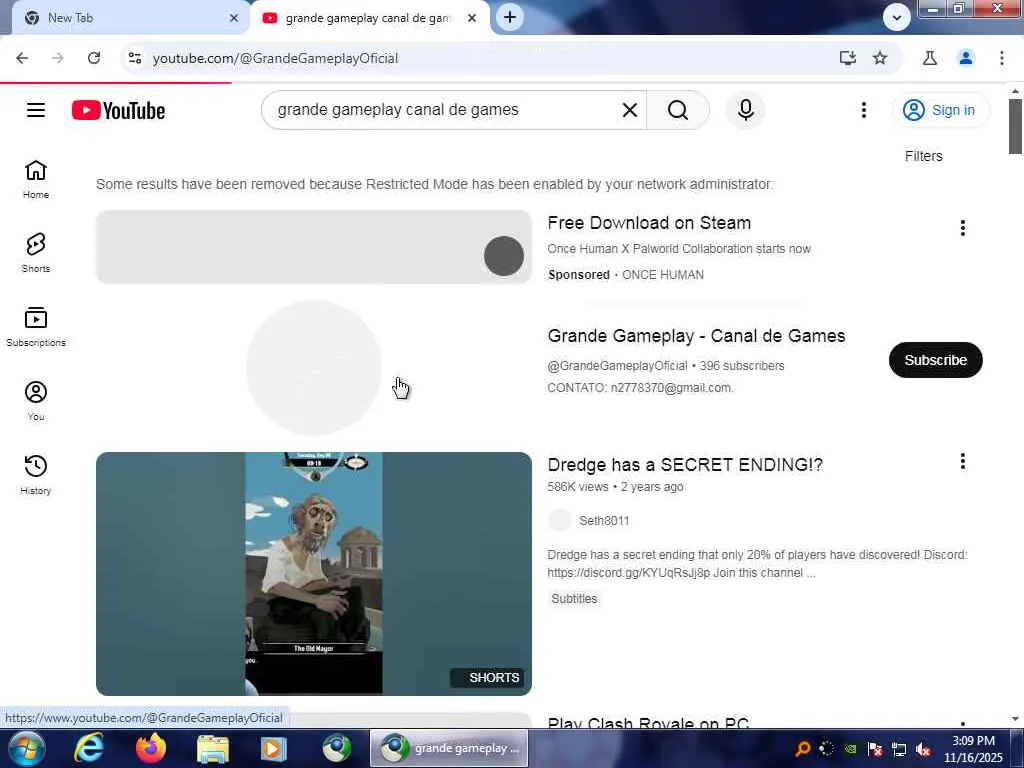Screen dimensions: 1024x768
Task: Open the search Filters option
Action: (x=923, y=156)
